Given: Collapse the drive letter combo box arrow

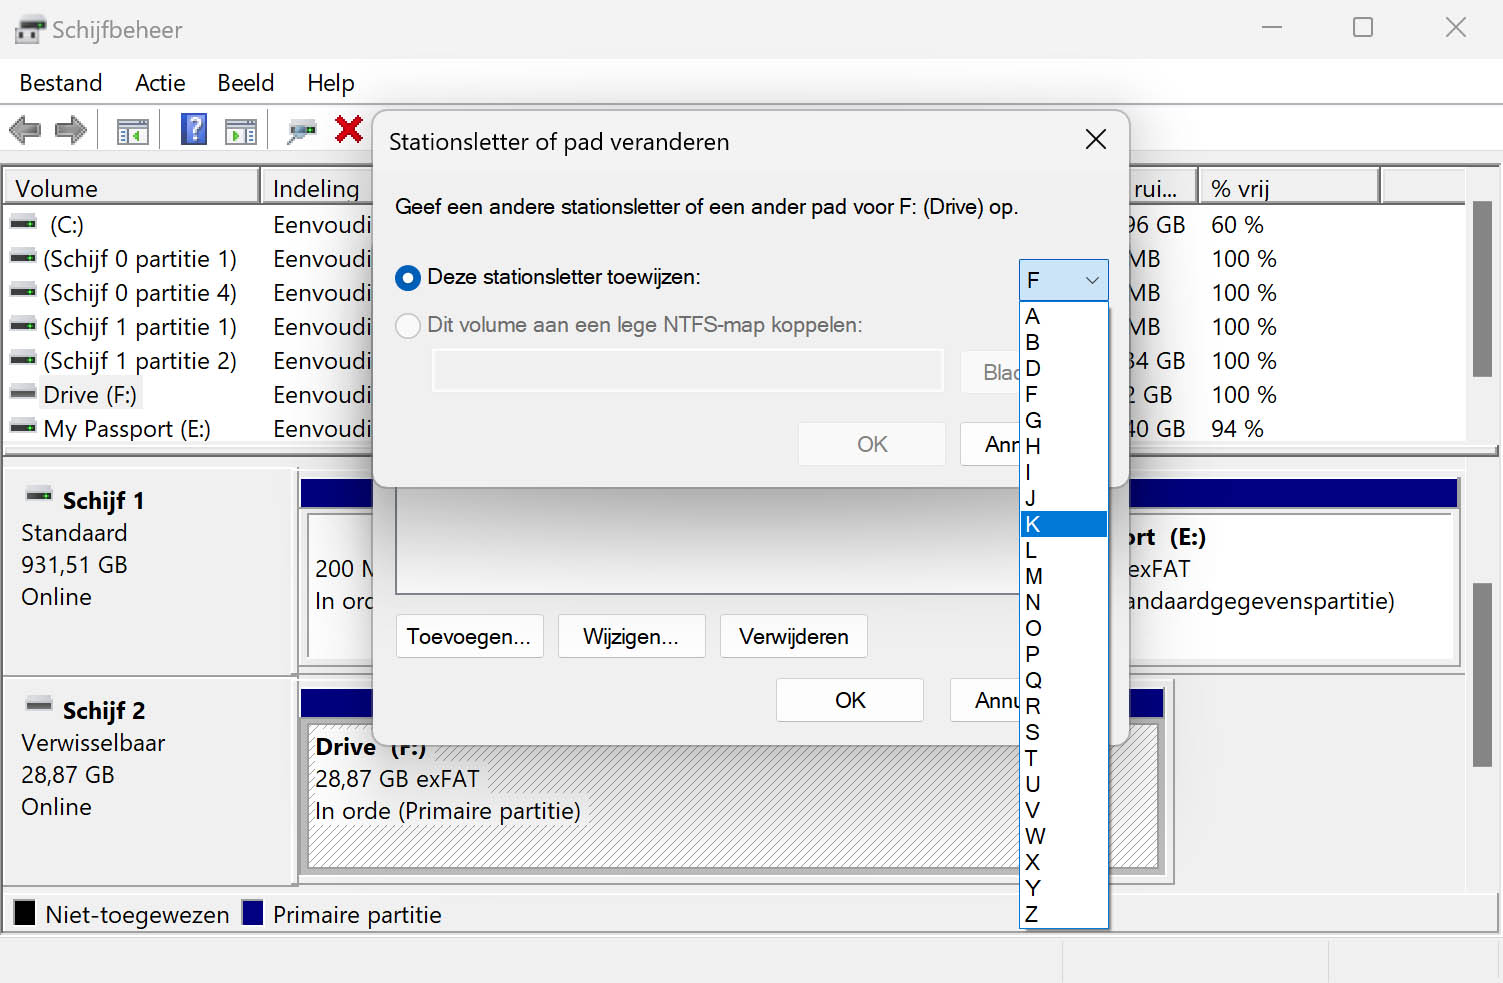Looking at the screenshot, I should point(1092,281).
